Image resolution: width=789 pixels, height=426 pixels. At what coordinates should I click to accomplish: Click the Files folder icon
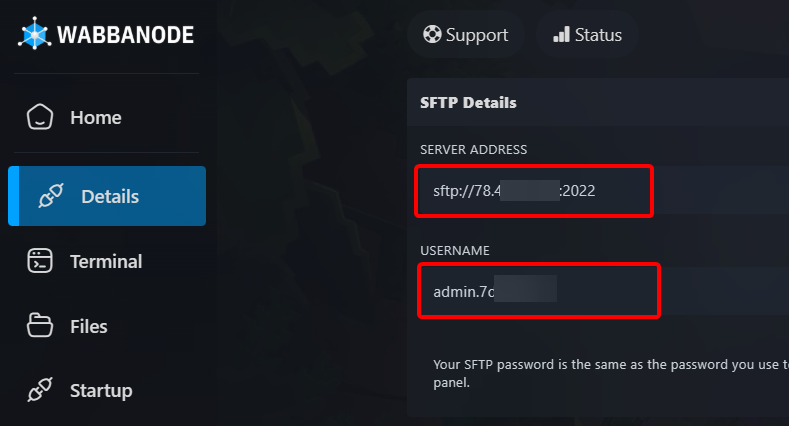pos(40,326)
